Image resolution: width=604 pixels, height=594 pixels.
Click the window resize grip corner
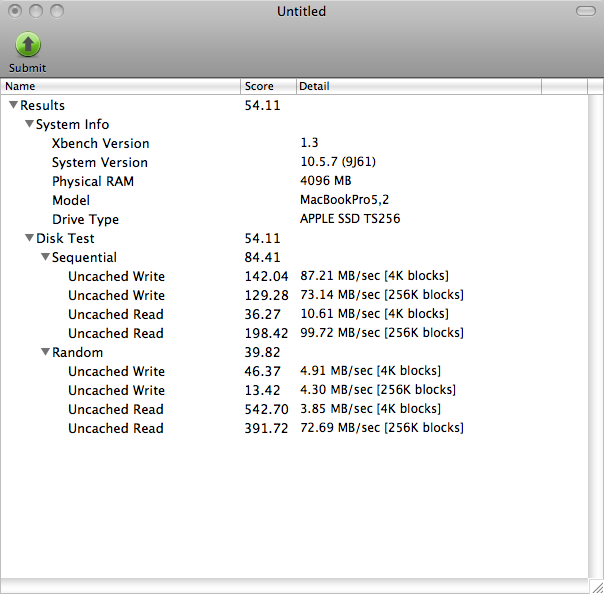[x=597, y=587]
